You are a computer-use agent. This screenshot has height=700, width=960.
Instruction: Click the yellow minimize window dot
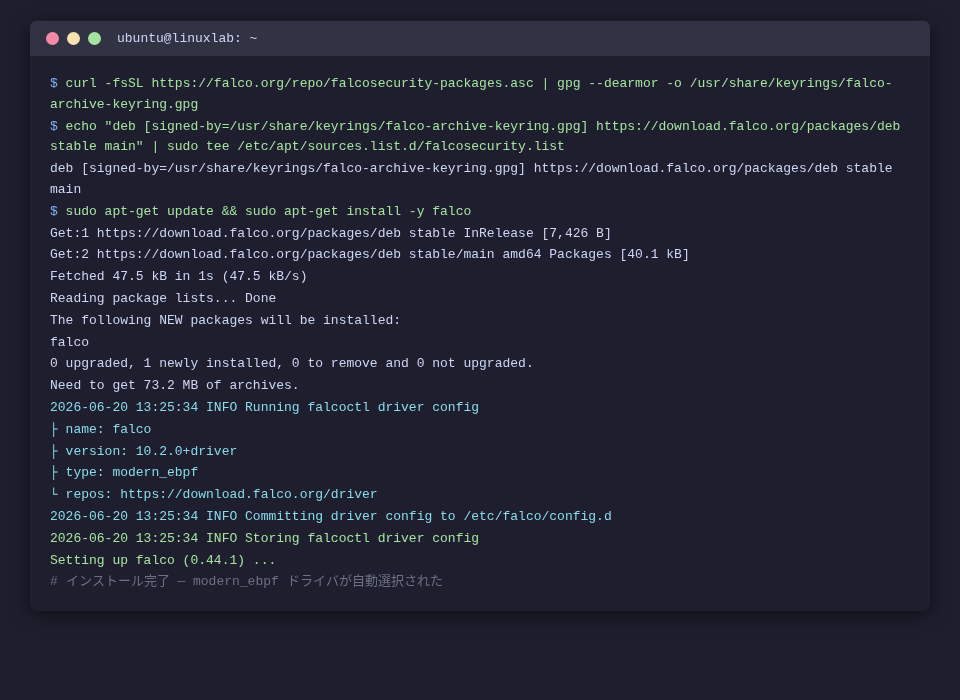73,39
